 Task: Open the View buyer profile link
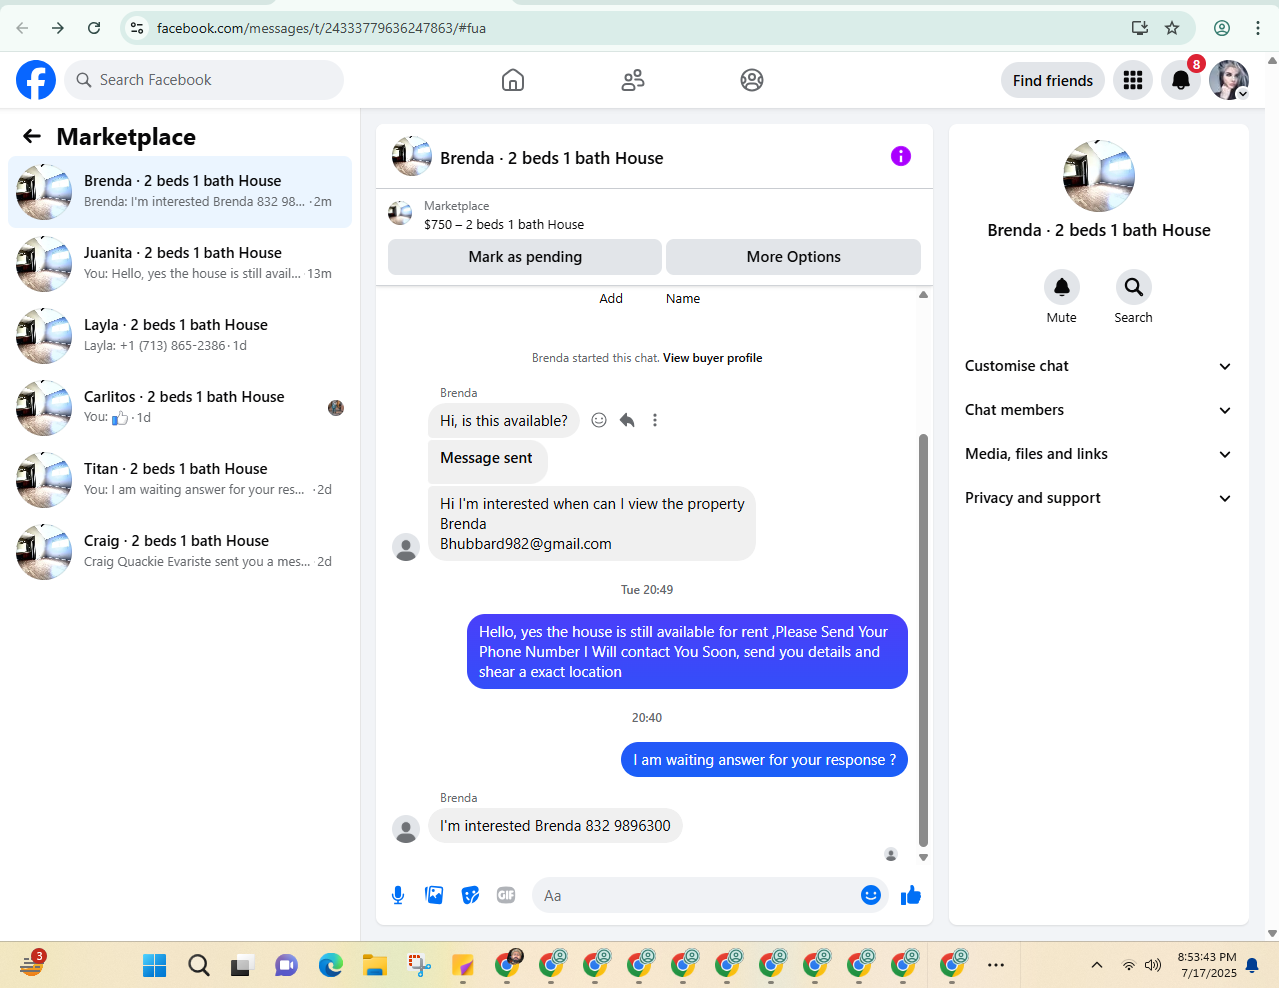coord(712,358)
